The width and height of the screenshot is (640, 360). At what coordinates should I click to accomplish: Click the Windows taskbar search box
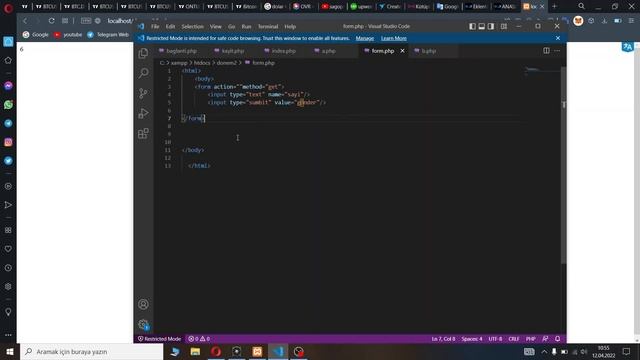point(91,351)
